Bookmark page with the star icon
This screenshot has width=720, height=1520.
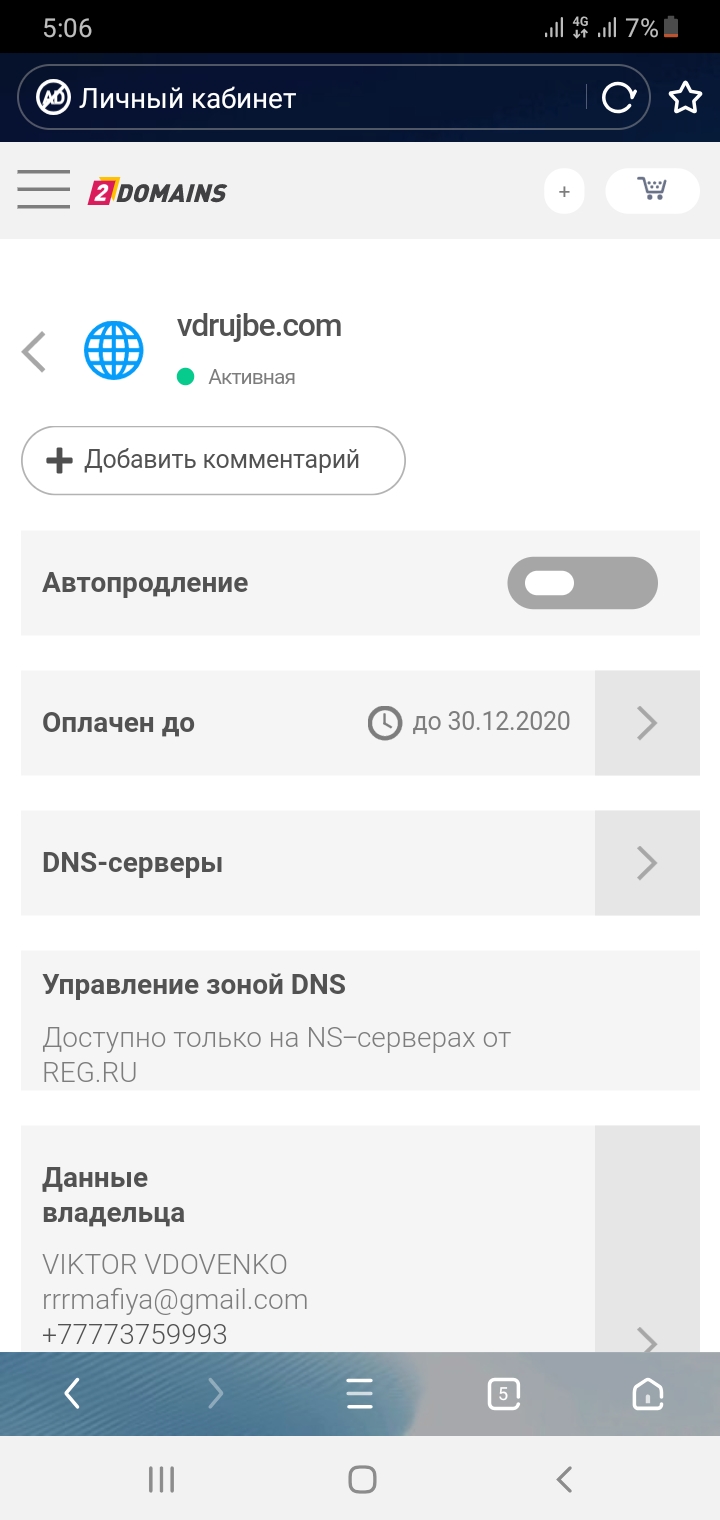pos(685,98)
